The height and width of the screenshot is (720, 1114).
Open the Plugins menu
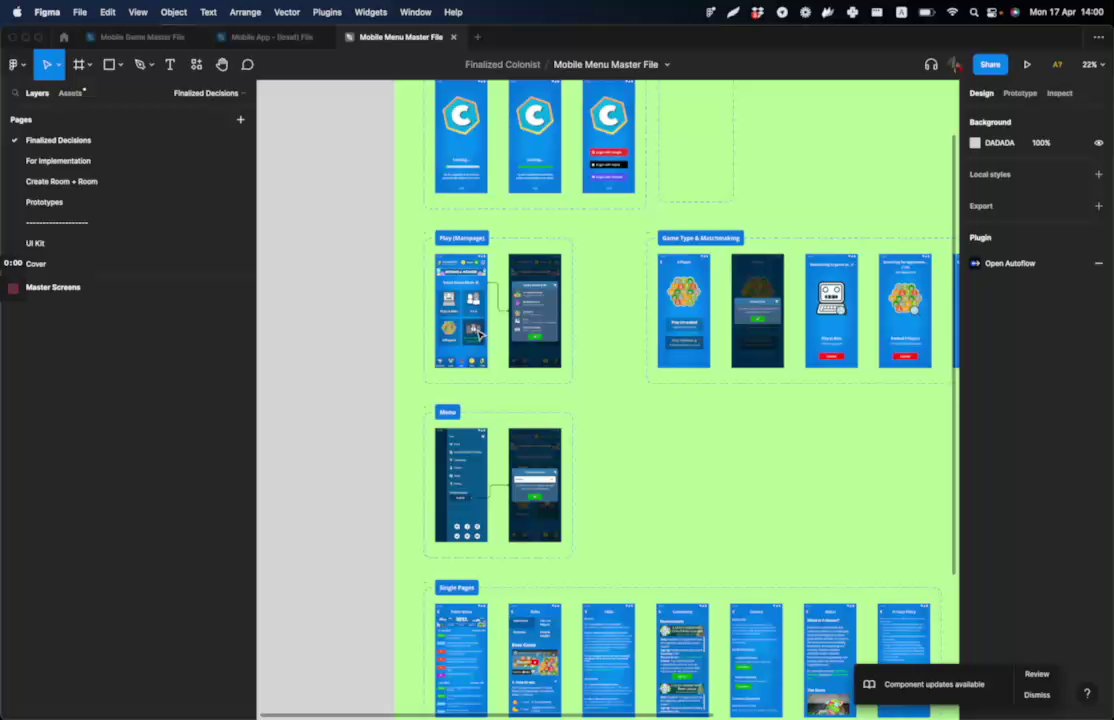pos(327,12)
